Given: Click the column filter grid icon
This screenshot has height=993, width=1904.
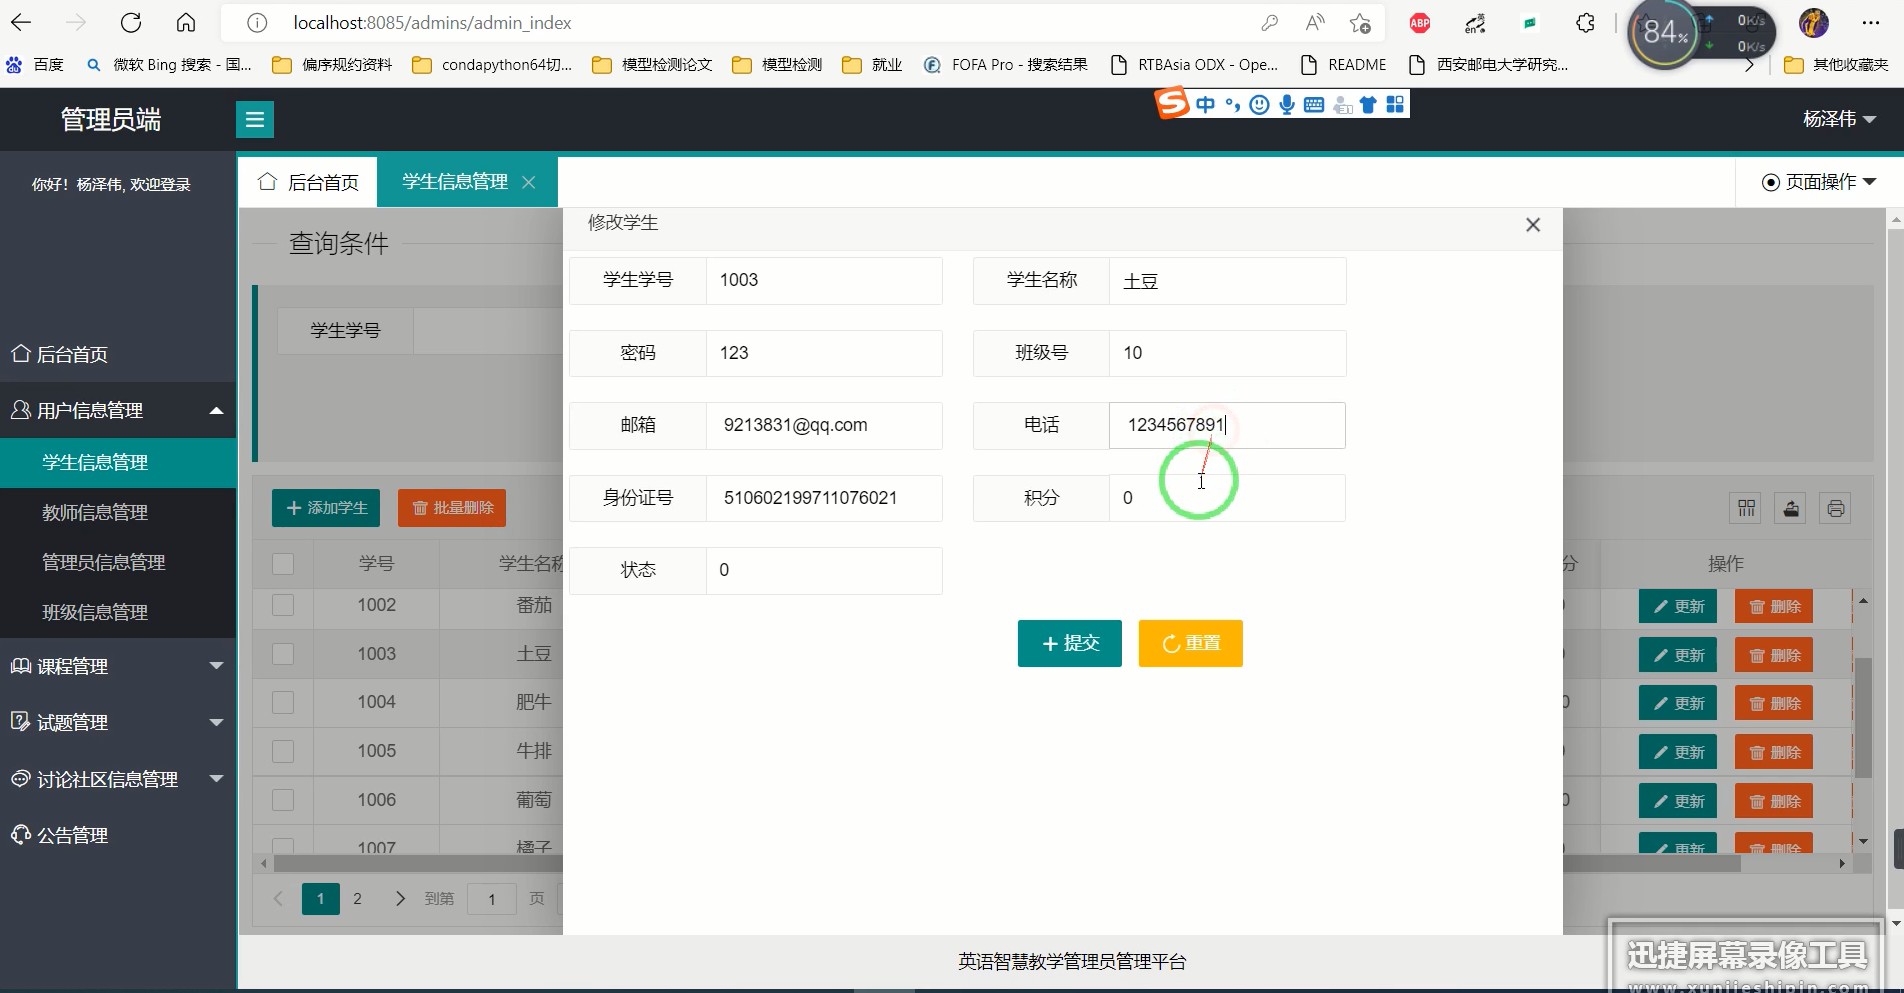Looking at the screenshot, I should (x=1746, y=509).
